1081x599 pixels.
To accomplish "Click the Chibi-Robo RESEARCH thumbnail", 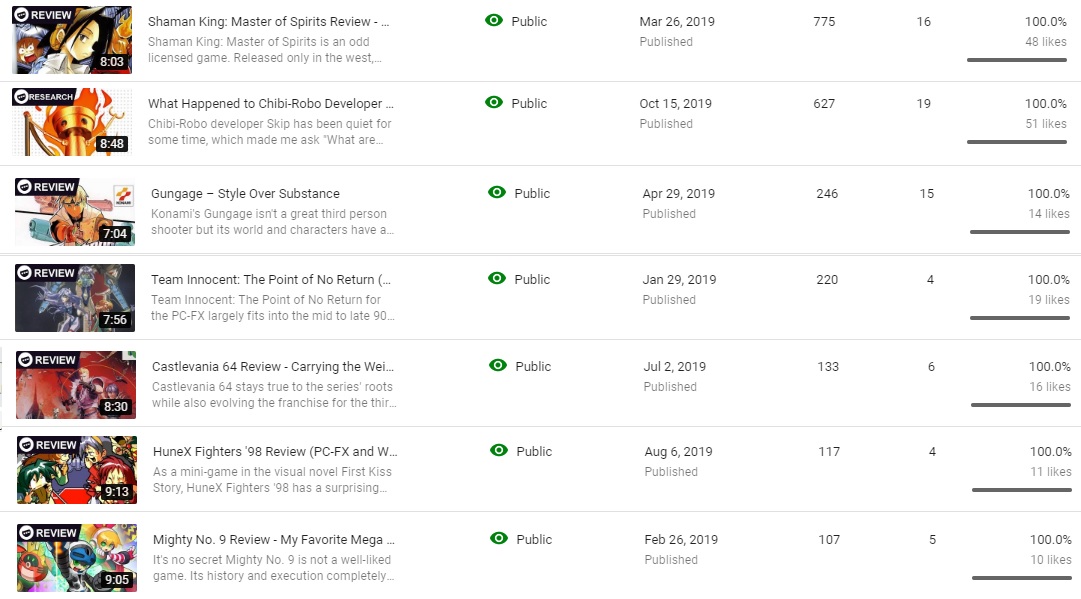I will click(71, 121).
